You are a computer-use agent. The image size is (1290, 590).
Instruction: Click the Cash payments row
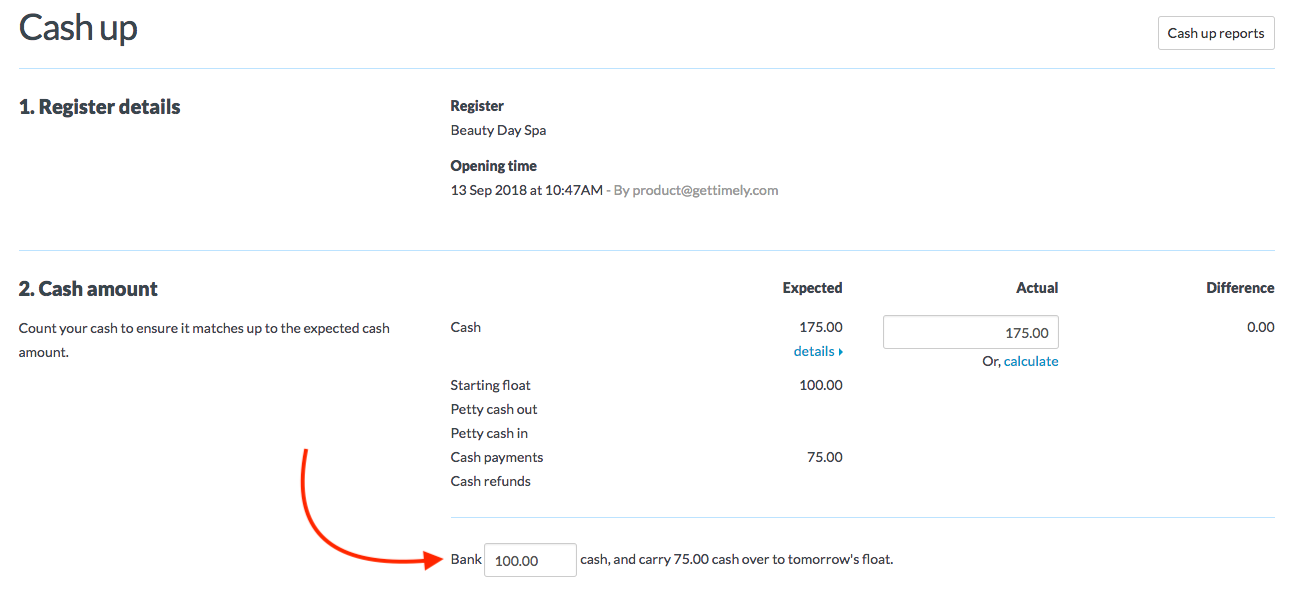(x=496, y=457)
